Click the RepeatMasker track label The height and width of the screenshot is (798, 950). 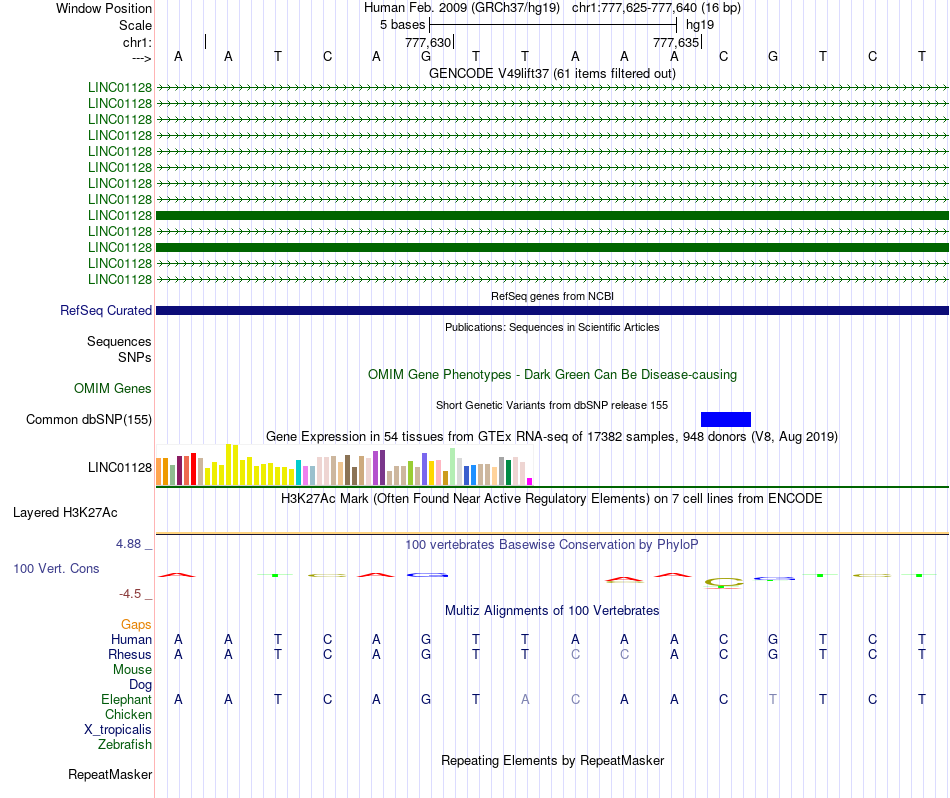point(110,774)
